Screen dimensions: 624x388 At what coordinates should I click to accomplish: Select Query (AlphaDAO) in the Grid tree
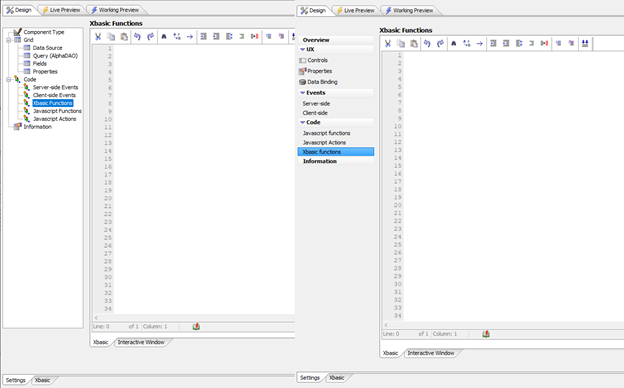(55, 56)
